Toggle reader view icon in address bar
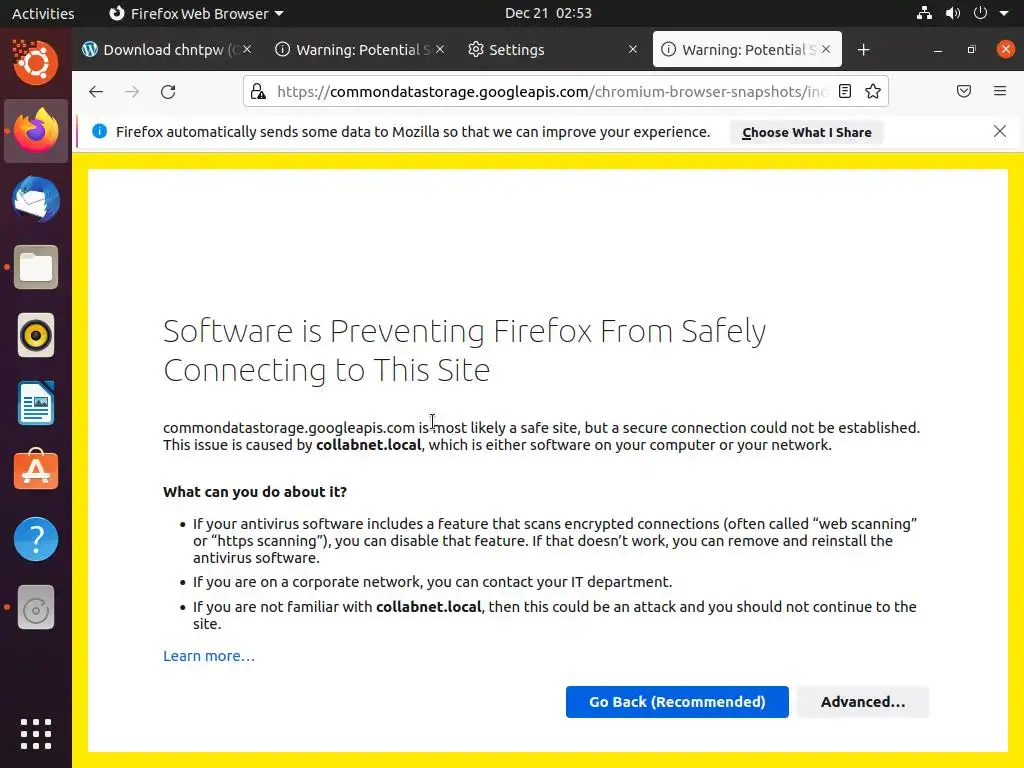1024x768 pixels. 845,92
